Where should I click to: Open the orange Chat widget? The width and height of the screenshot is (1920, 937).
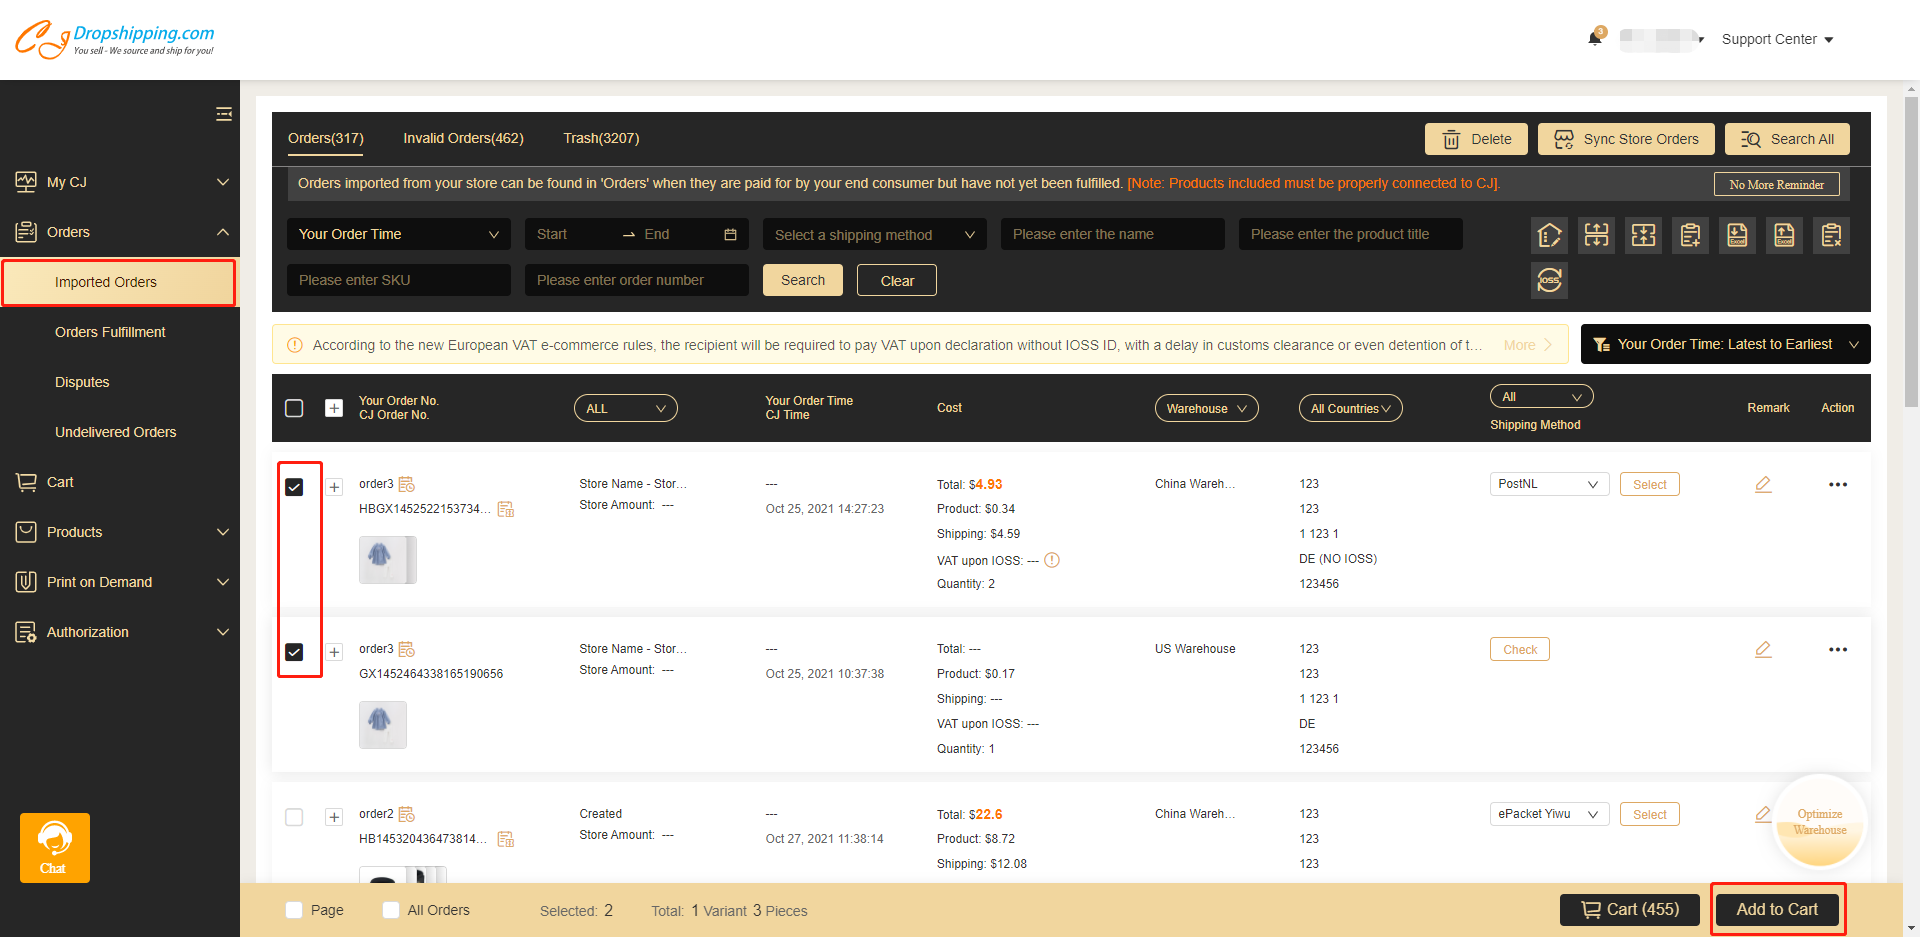point(55,847)
